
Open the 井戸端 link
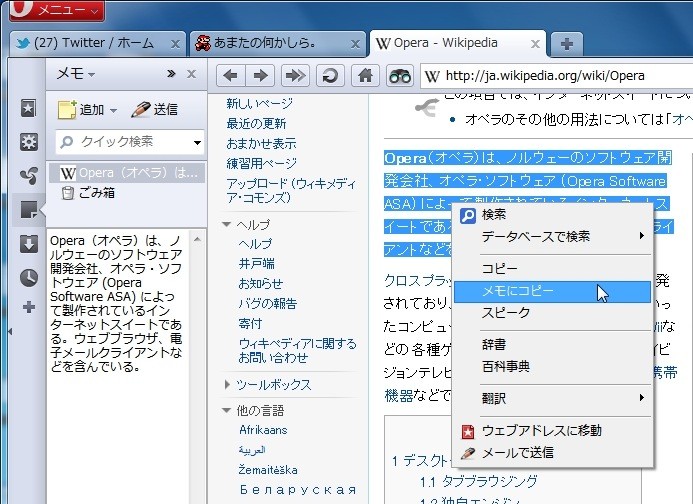click(256, 264)
